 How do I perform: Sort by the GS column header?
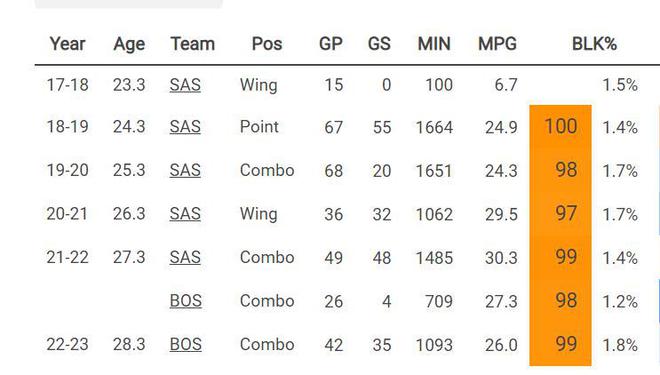(x=379, y=44)
